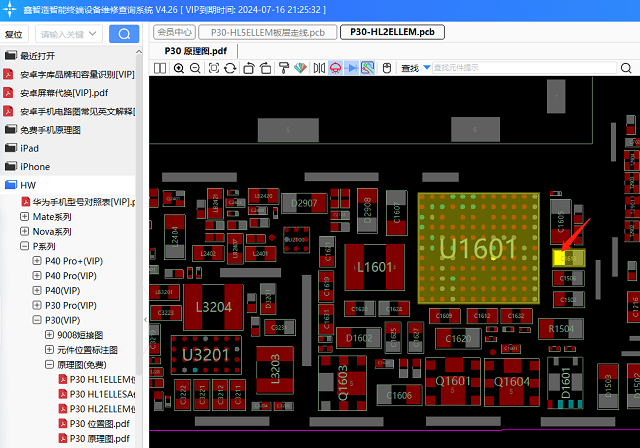Open the P30 原理图.pdf tab
This screenshot has width=640, height=448.
pyautogui.click(x=196, y=50)
